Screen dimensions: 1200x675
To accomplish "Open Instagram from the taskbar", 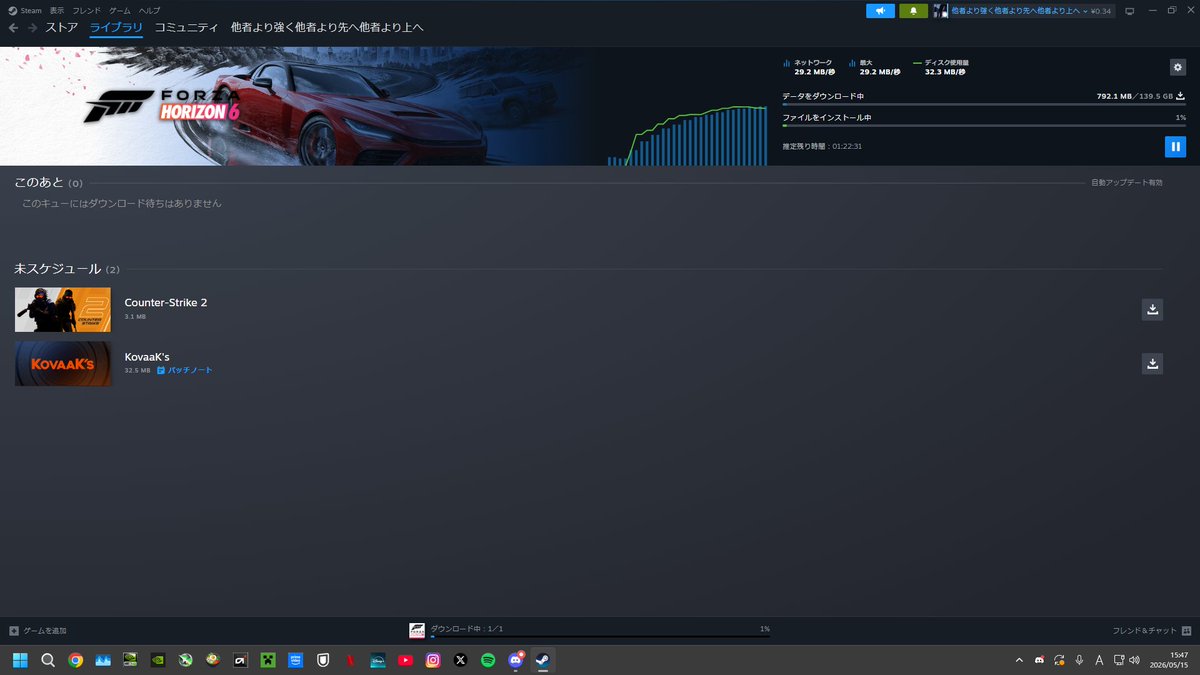I will 433,660.
